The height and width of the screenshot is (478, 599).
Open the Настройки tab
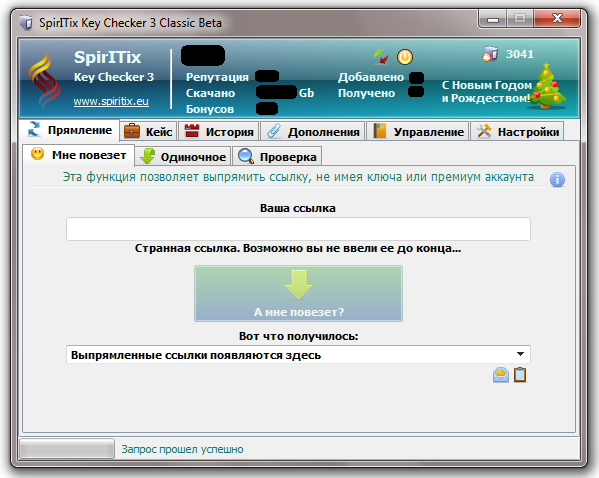tap(517, 132)
